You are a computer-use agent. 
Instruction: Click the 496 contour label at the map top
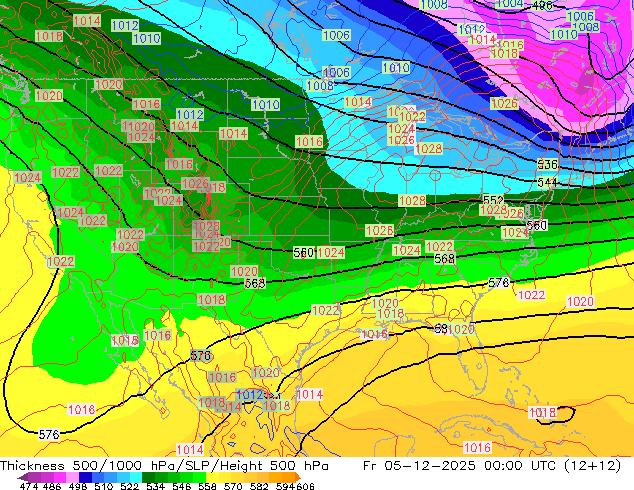click(542, 5)
